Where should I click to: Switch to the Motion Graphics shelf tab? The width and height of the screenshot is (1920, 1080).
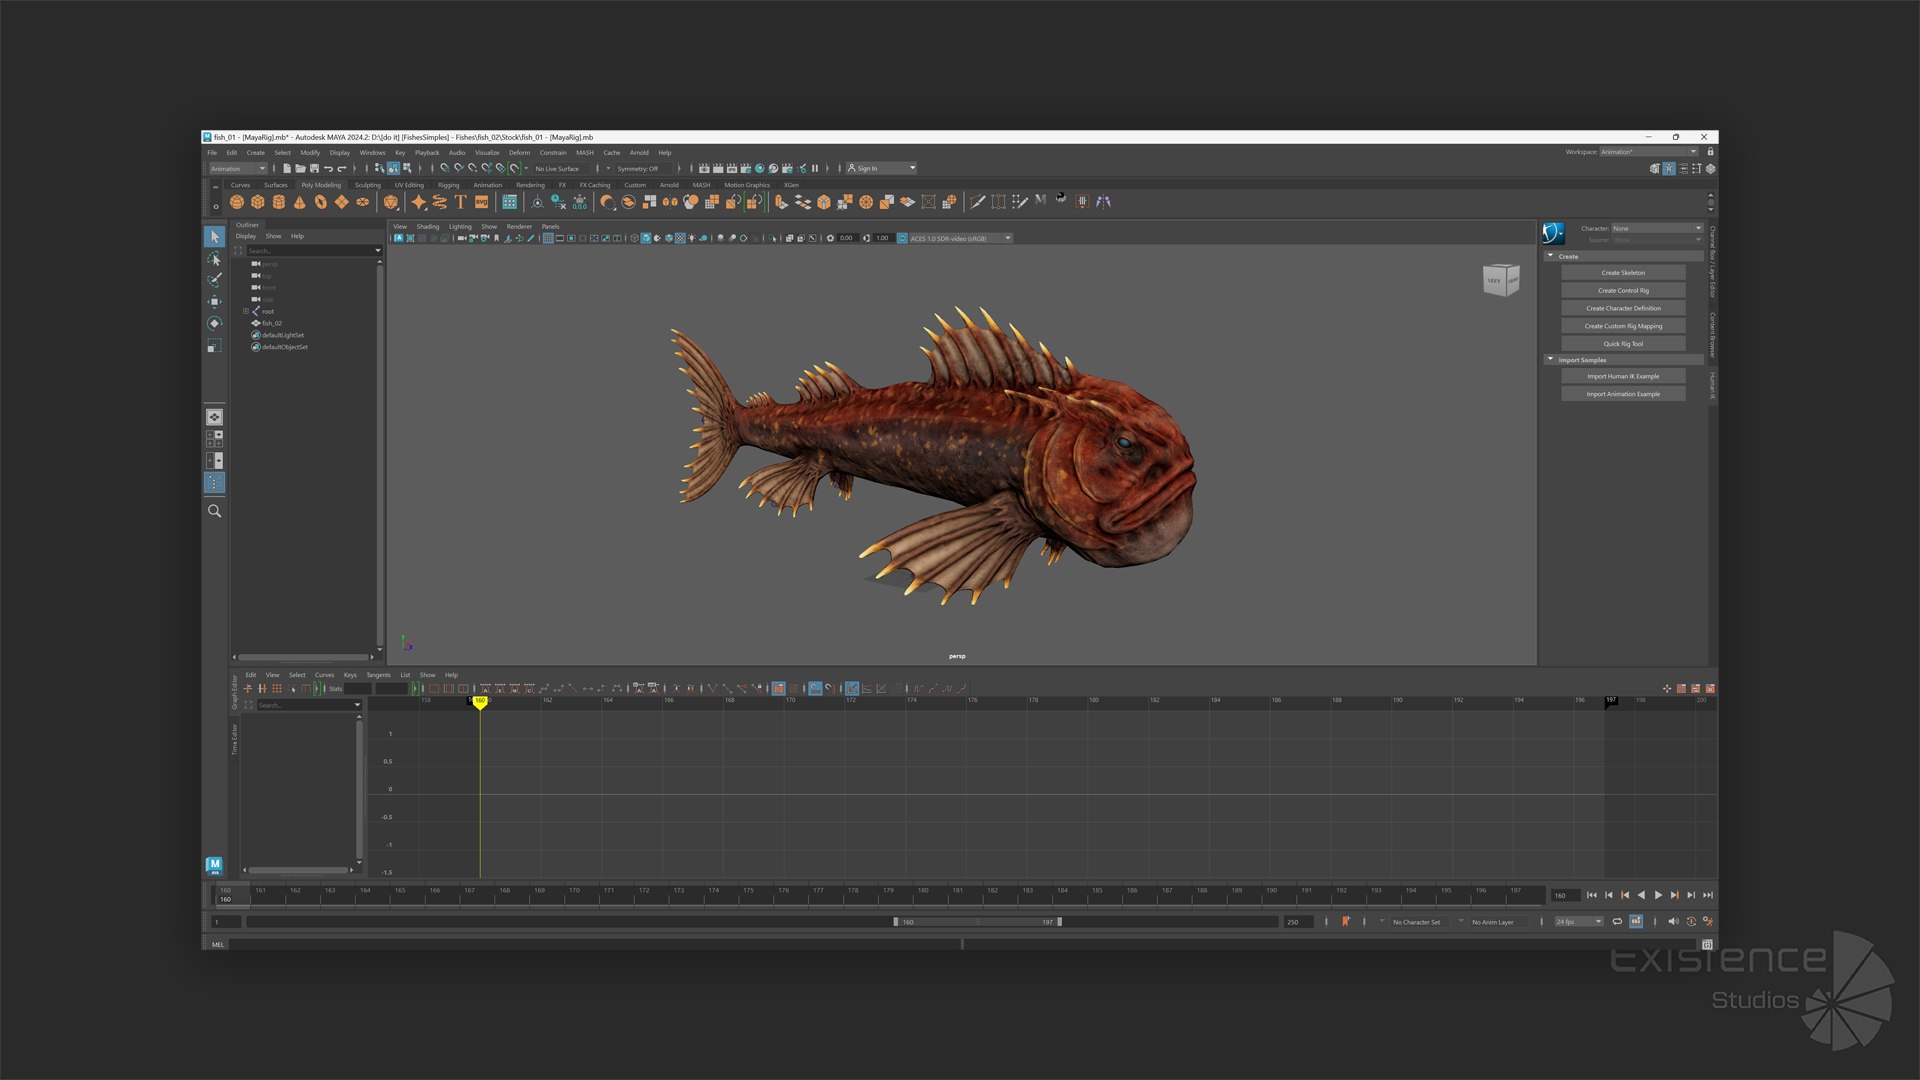click(747, 185)
